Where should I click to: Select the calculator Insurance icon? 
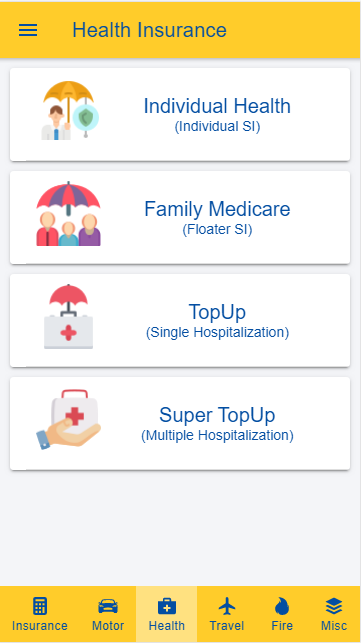(x=40, y=606)
